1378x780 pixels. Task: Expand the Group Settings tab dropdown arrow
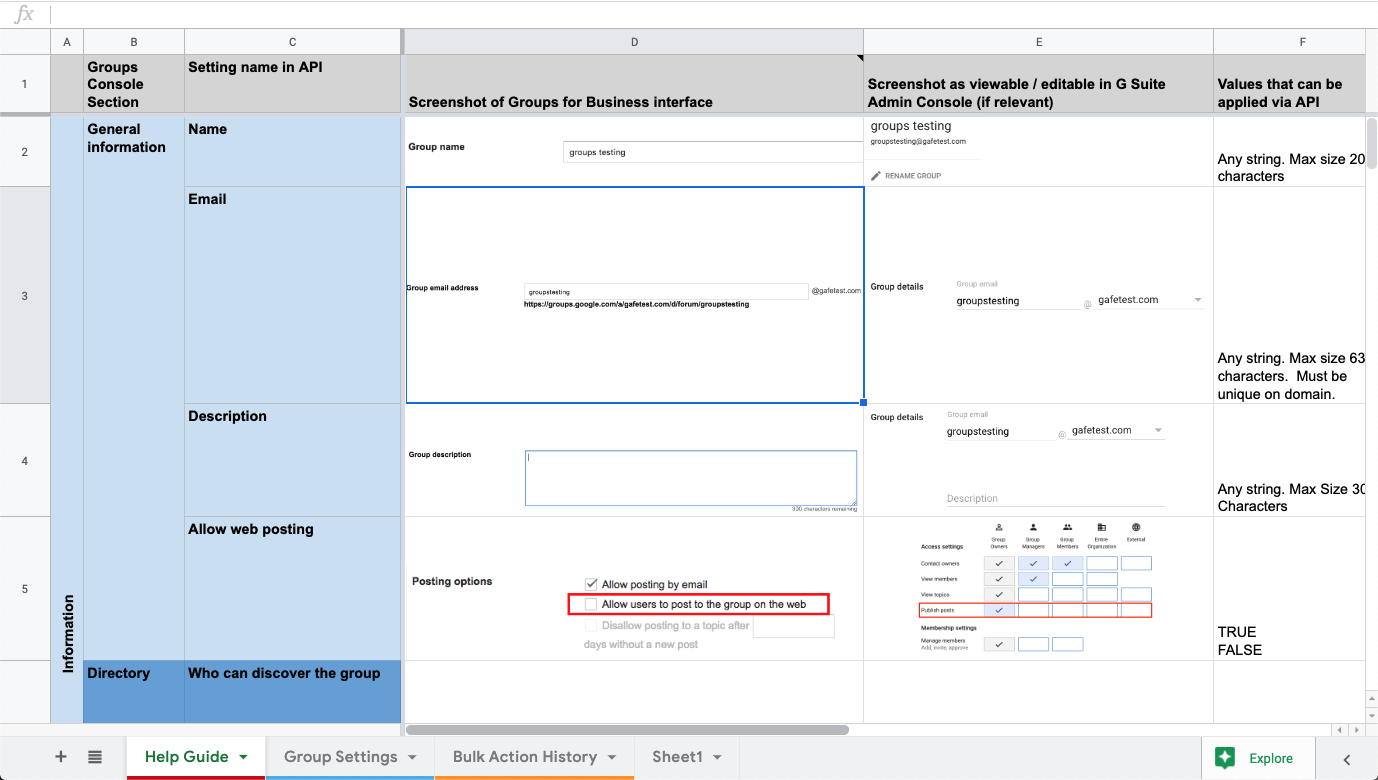[412, 758]
